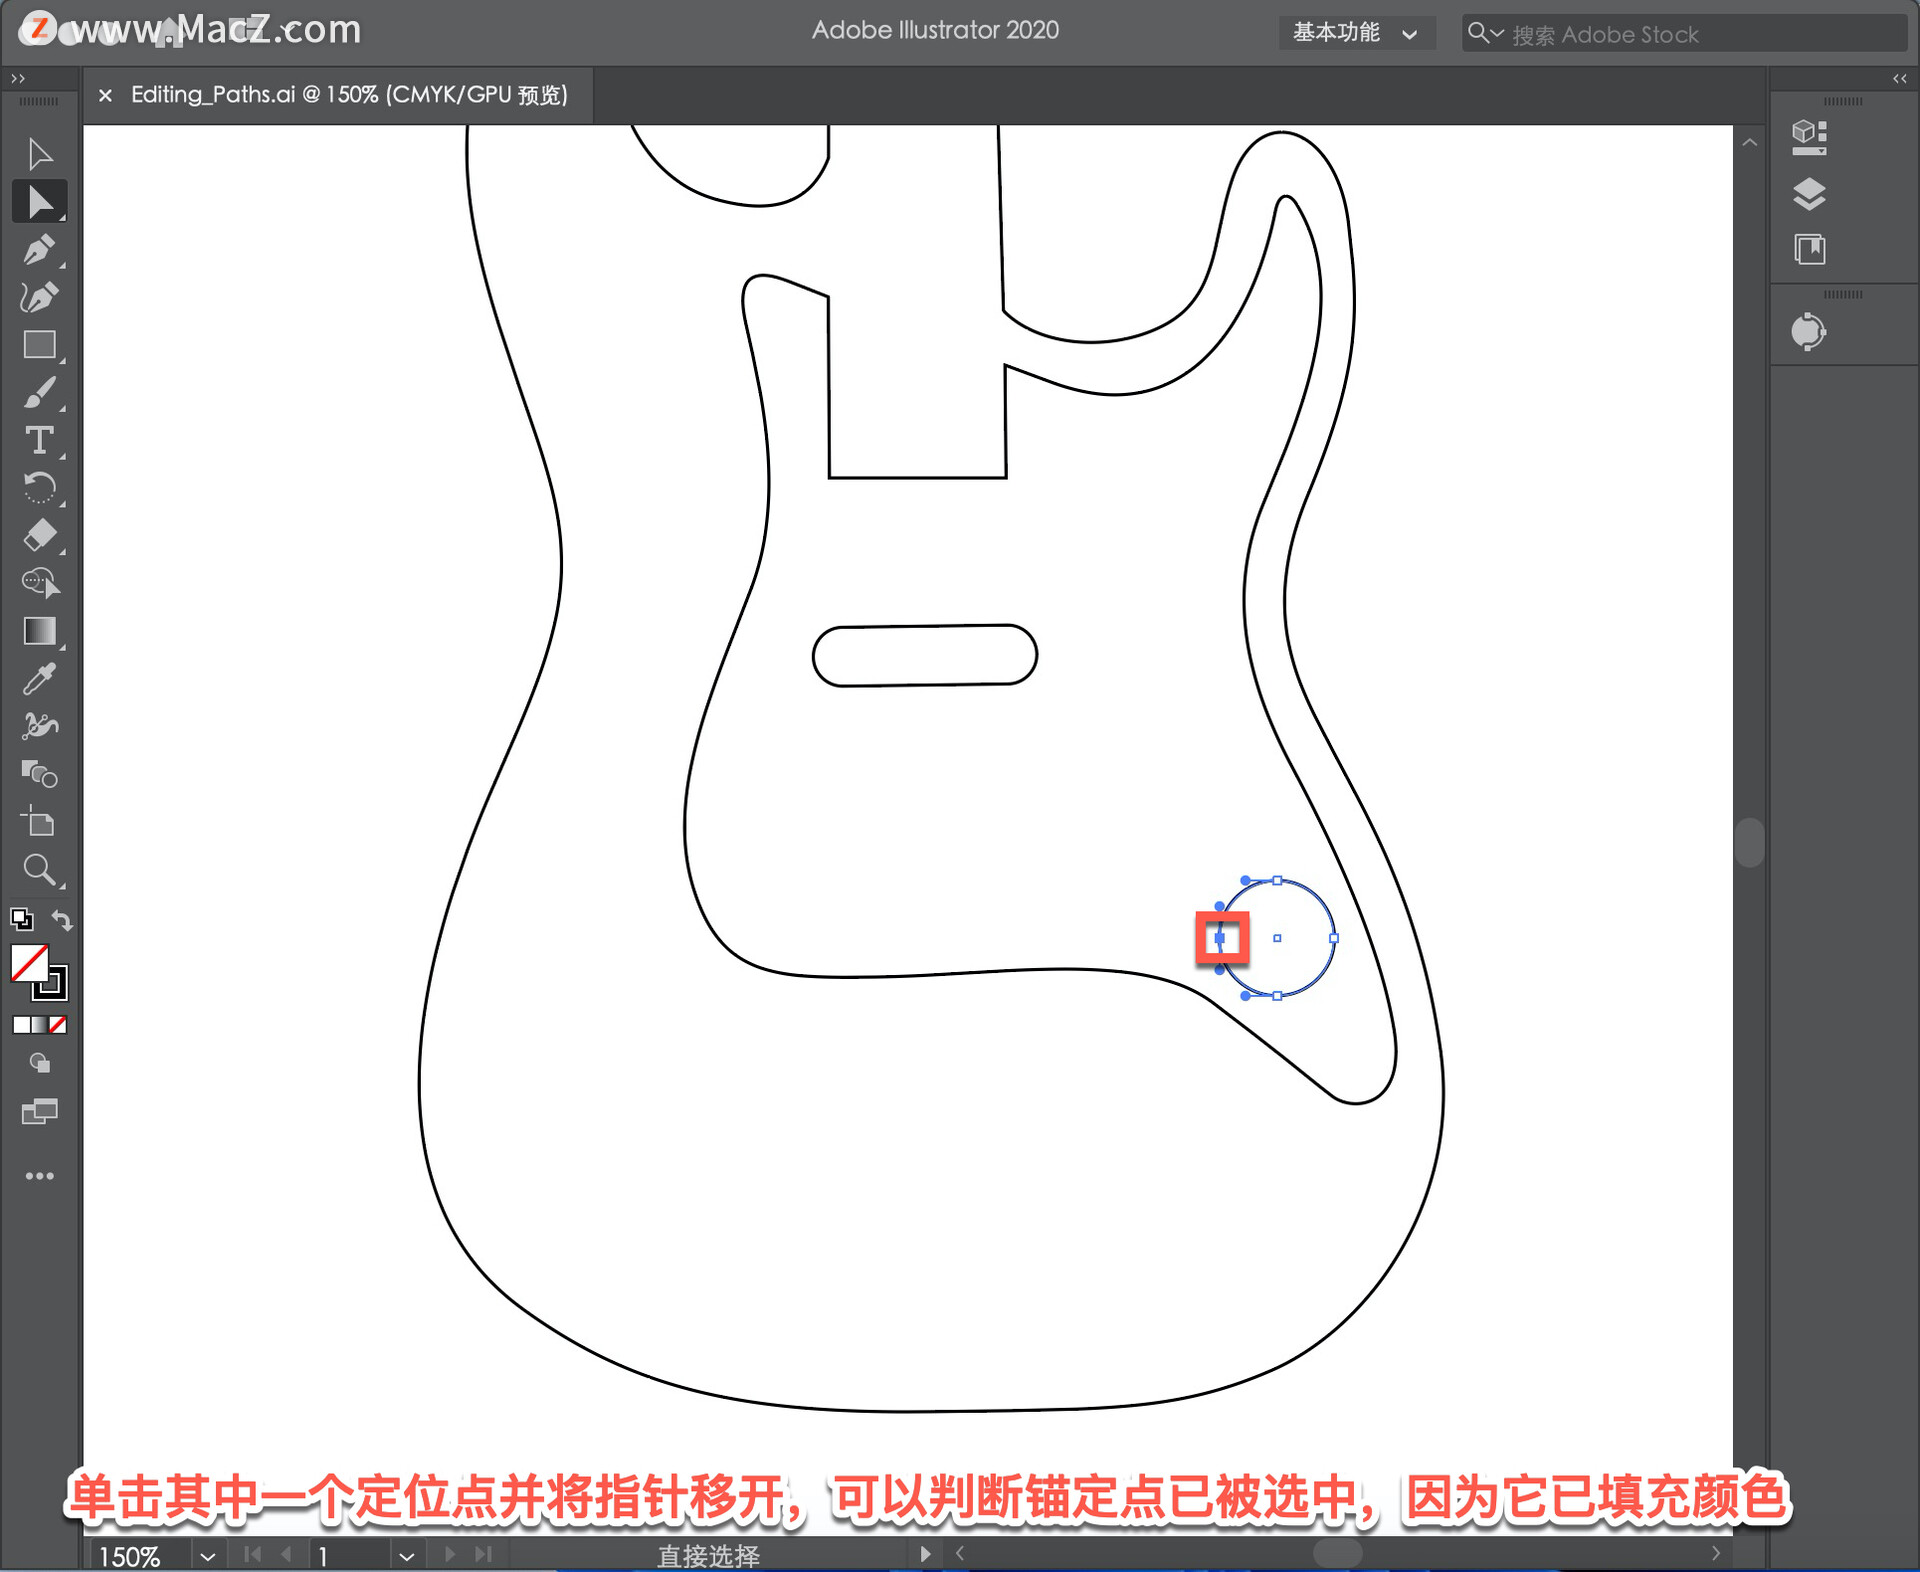
Task: Open the Properties panel icon
Action: coord(1809,137)
